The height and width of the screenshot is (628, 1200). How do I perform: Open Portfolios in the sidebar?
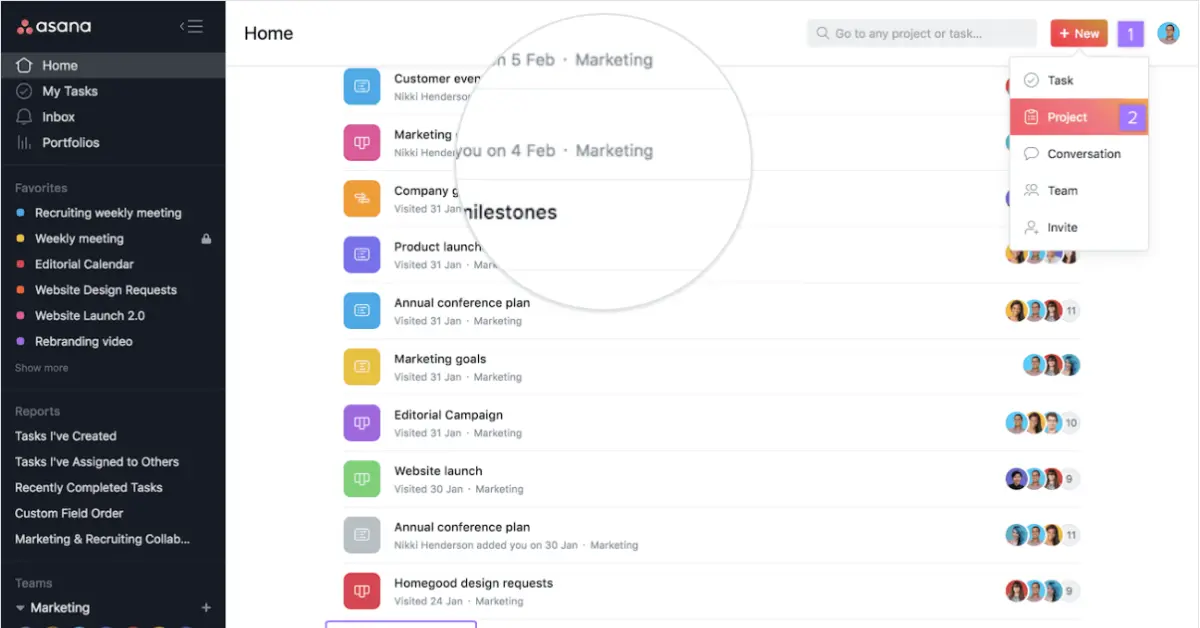(70, 143)
